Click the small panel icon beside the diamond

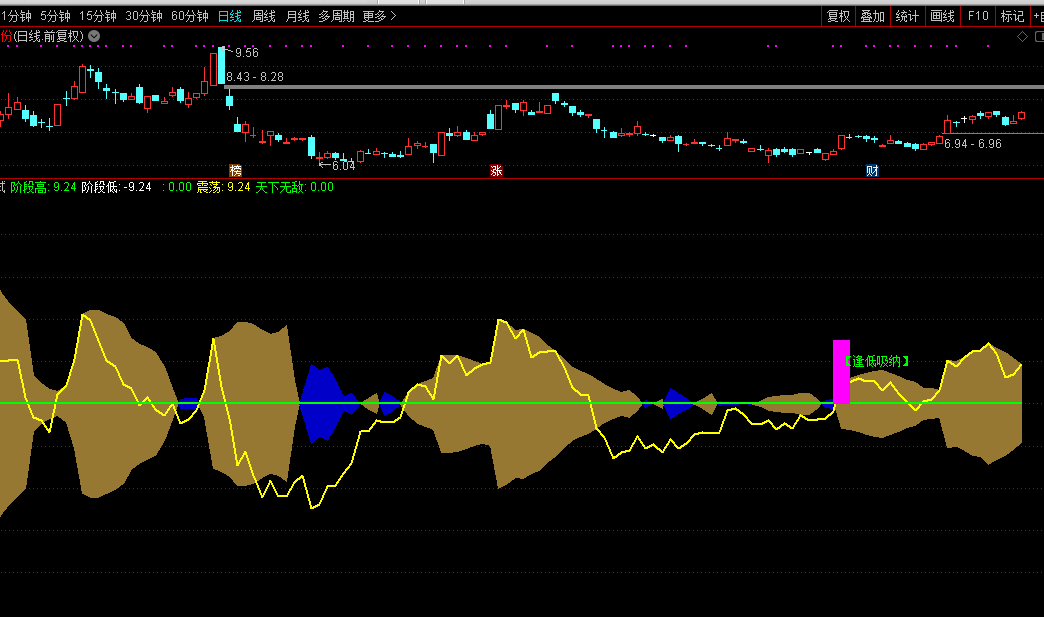(1036, 36)
